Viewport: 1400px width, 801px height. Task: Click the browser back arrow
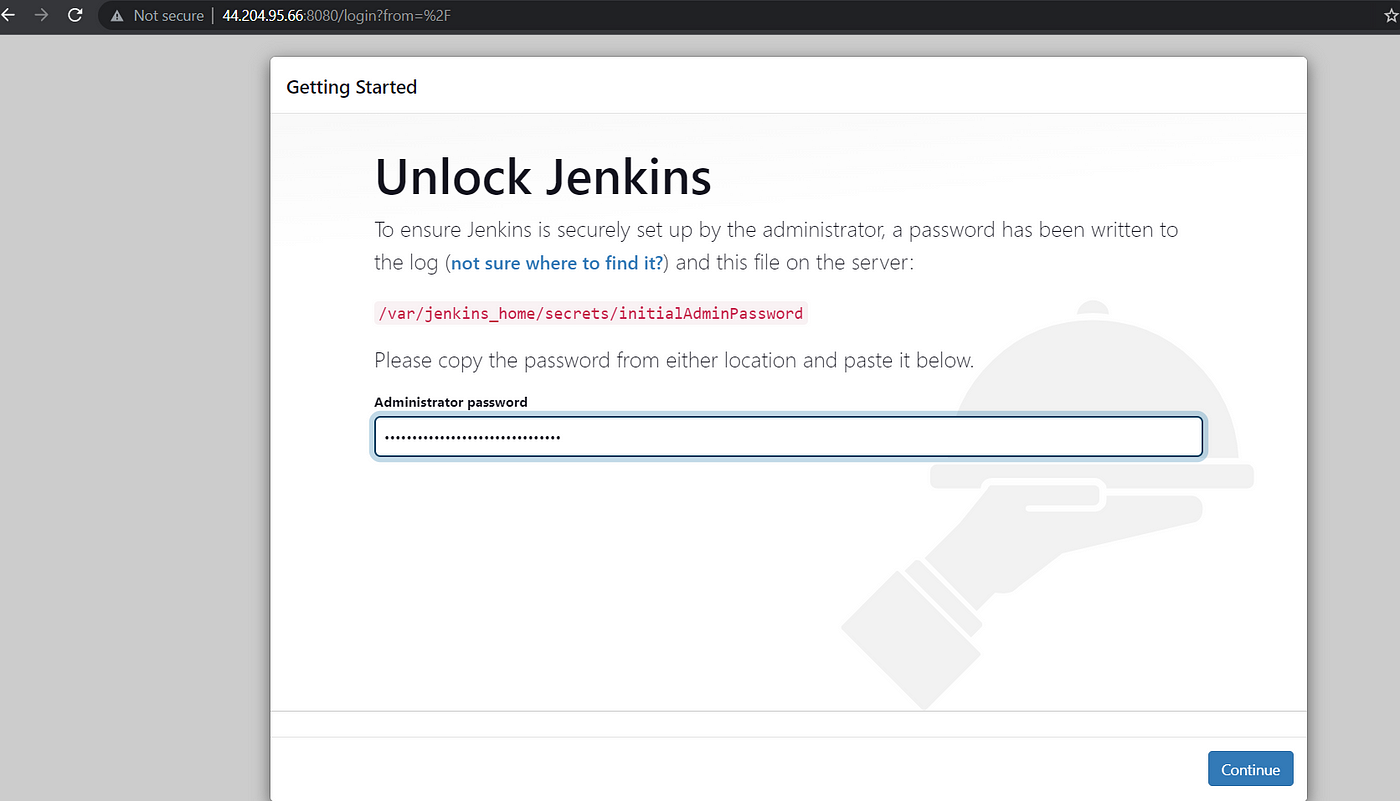[x=6, y=15]
